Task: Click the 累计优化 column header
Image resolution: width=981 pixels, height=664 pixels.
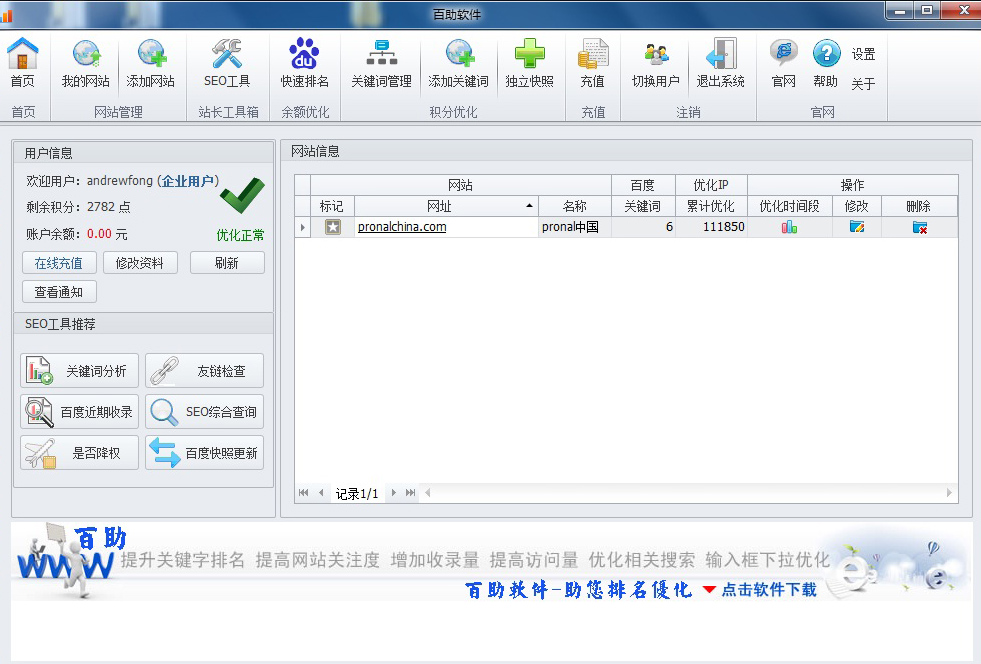Action: pyautogui.click(x=711, y=206)
